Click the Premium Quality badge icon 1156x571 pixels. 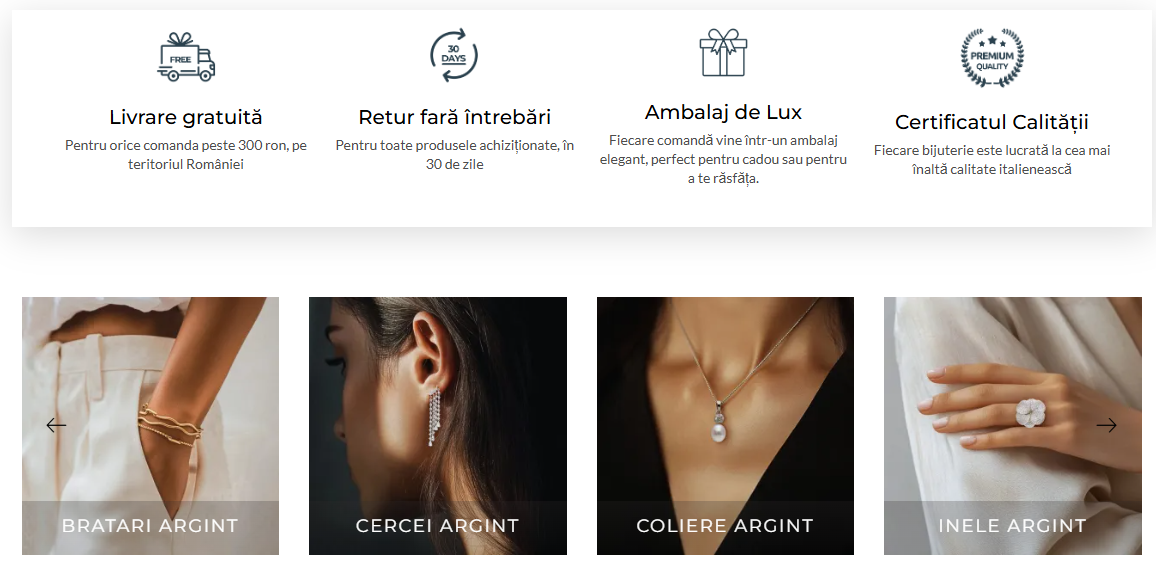992,57
